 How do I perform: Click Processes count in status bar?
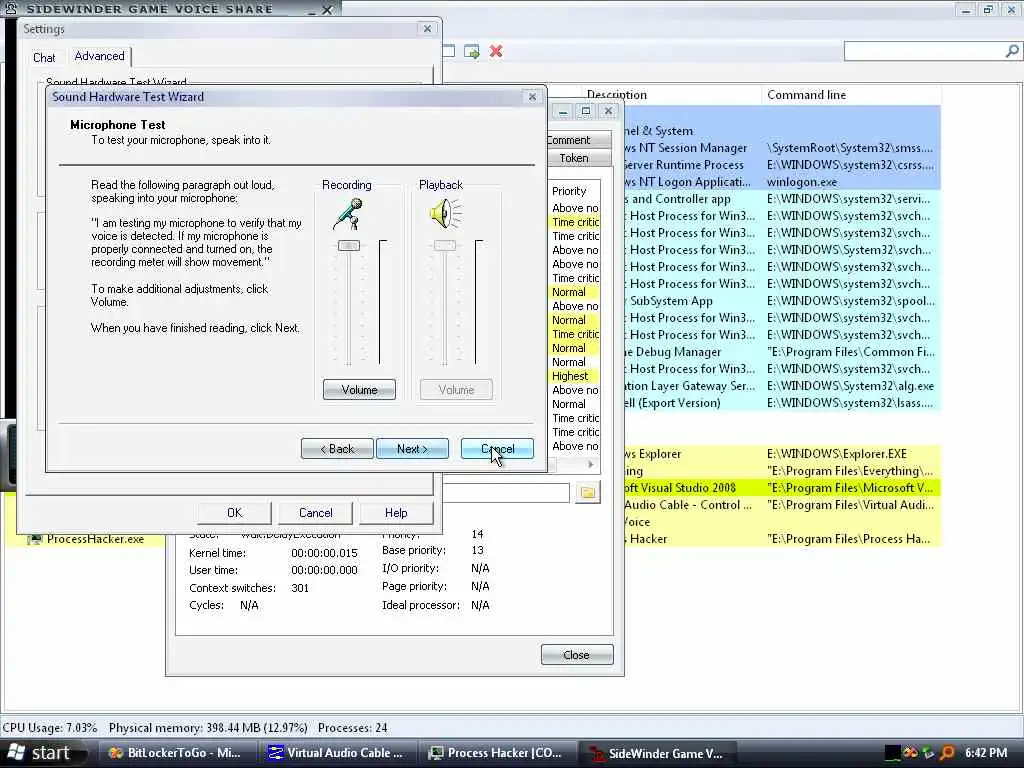353,728
